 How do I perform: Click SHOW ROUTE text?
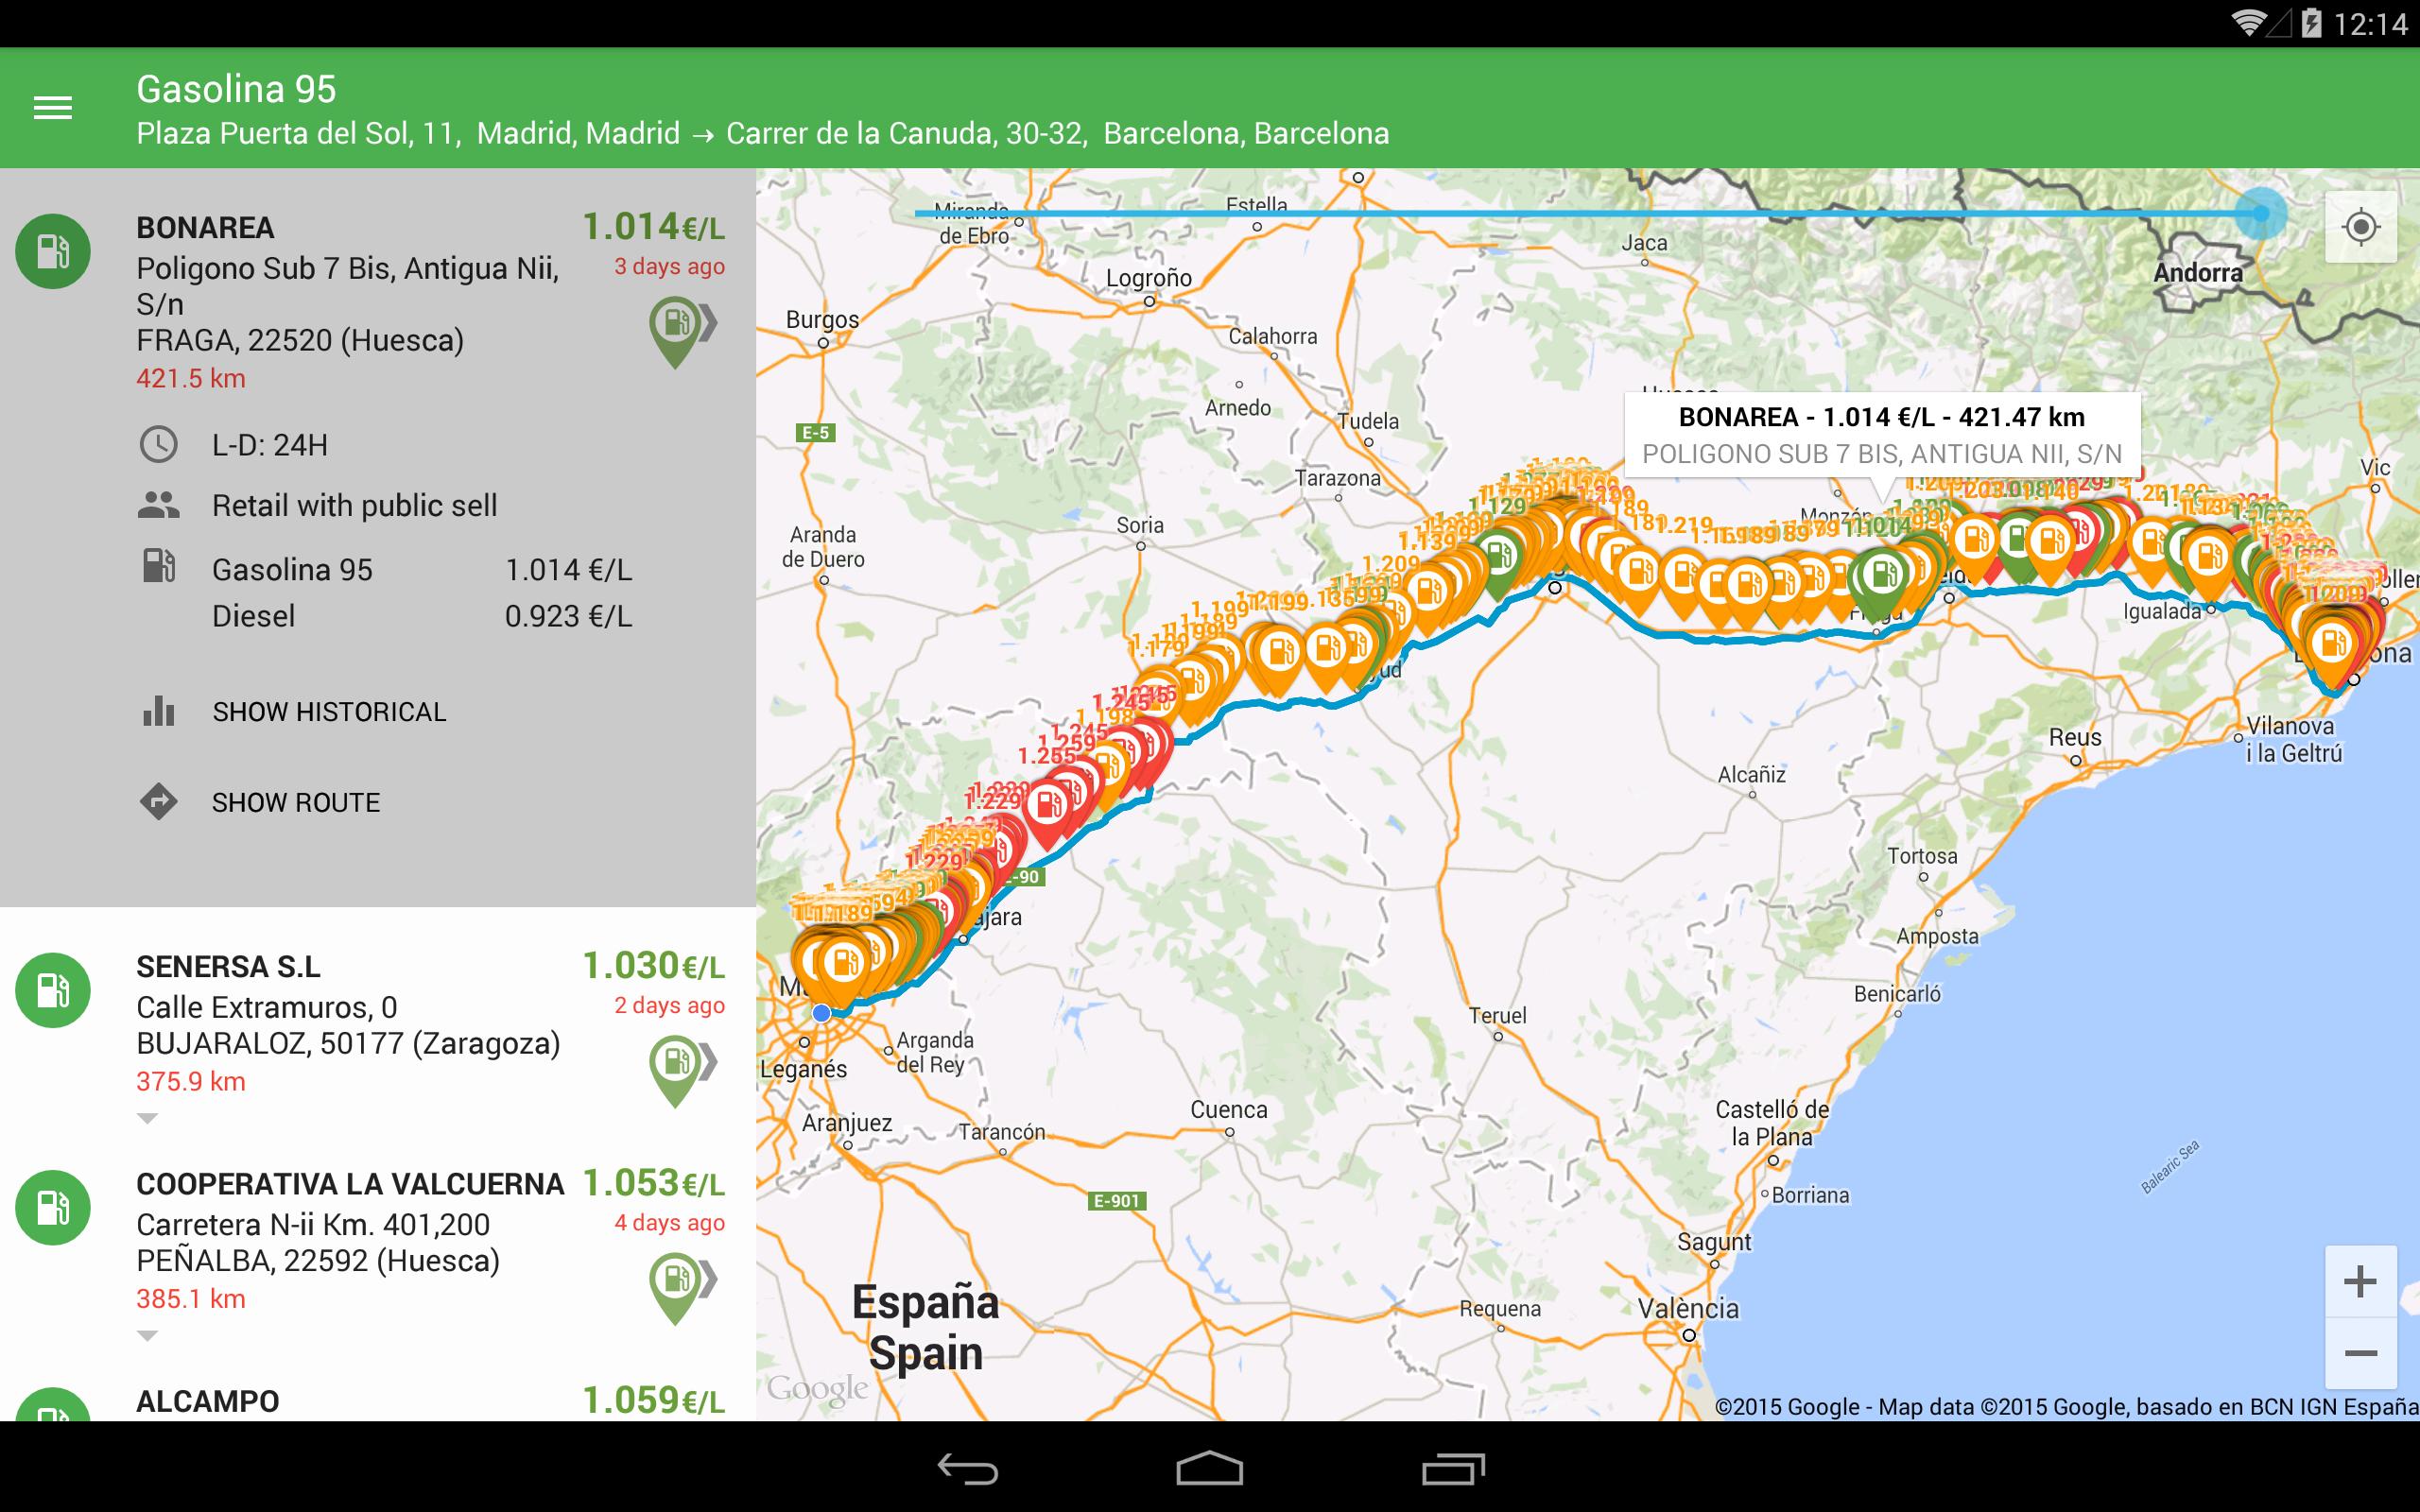coord(296,803)
